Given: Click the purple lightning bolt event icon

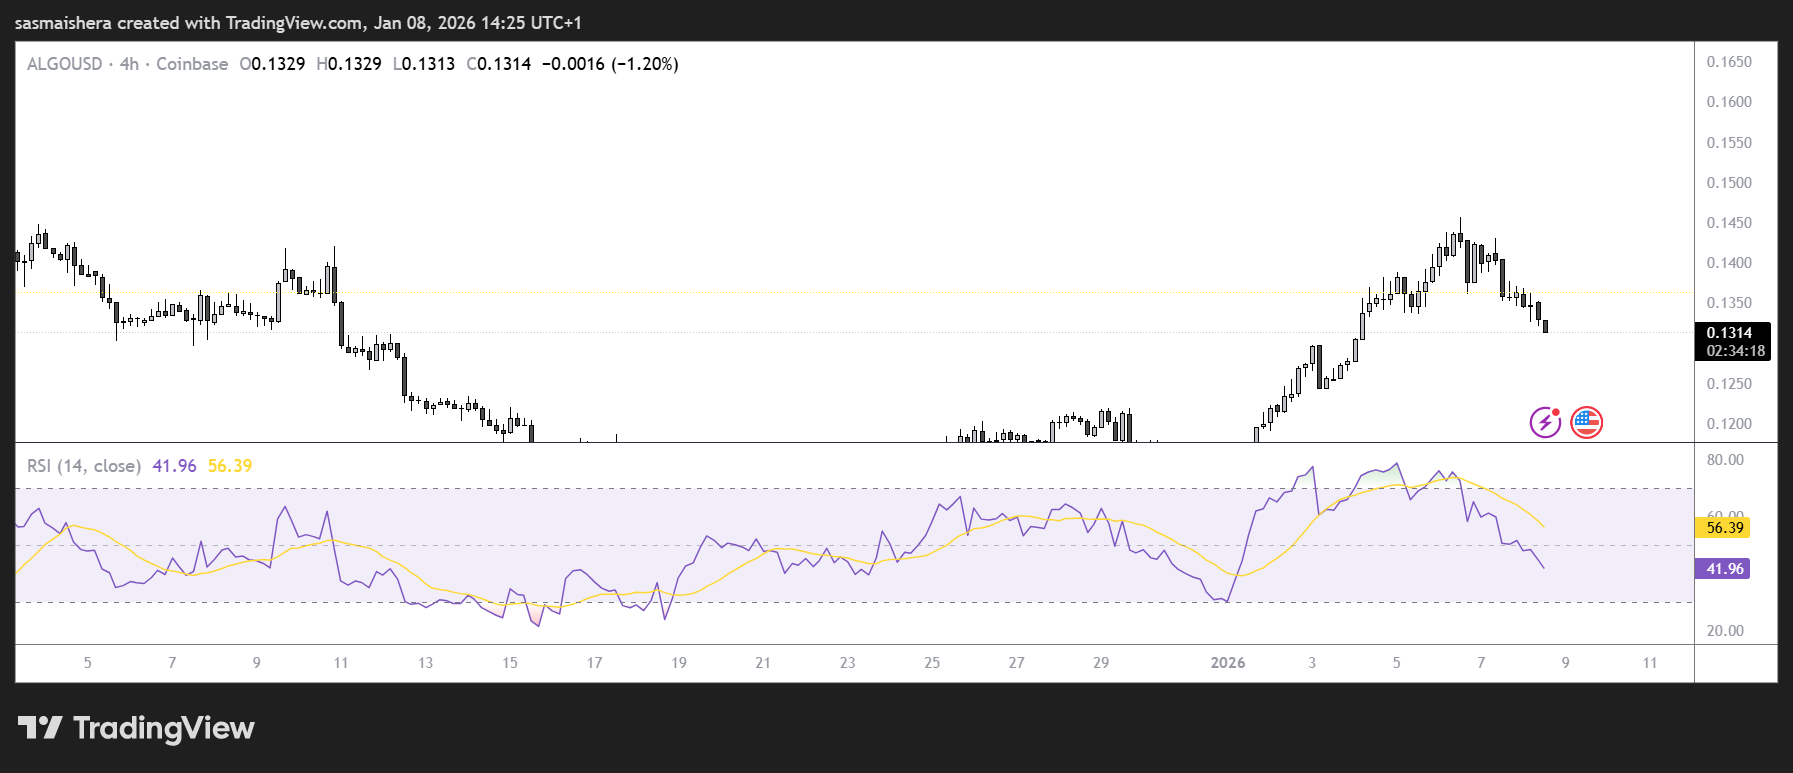Looking at the screenshot, I should click(1545, 422).
